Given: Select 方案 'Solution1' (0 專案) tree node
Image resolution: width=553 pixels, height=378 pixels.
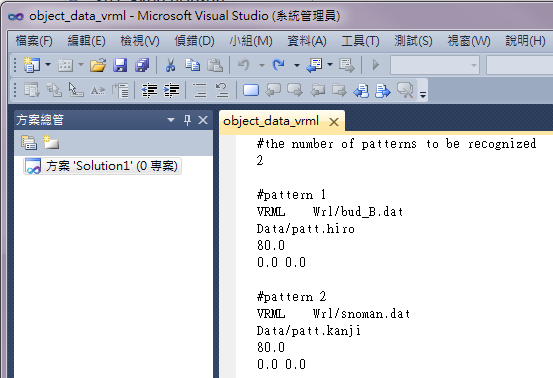Looking at the screenshot, I should 102,166.
